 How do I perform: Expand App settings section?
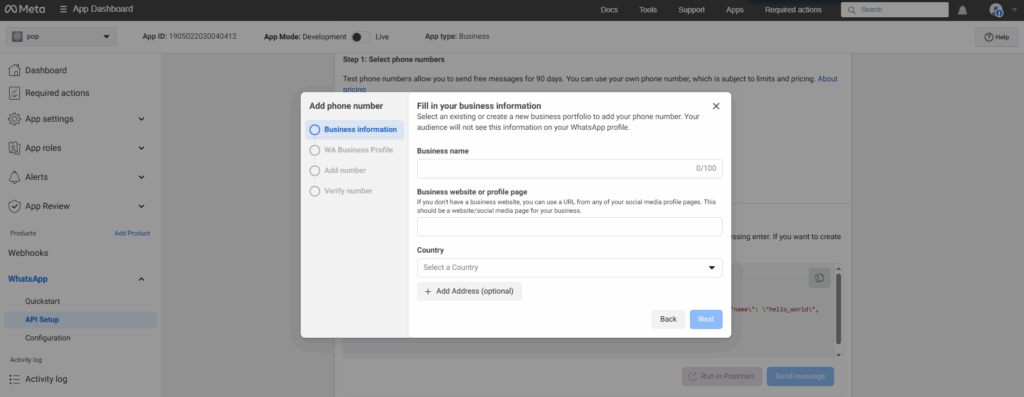141,119
